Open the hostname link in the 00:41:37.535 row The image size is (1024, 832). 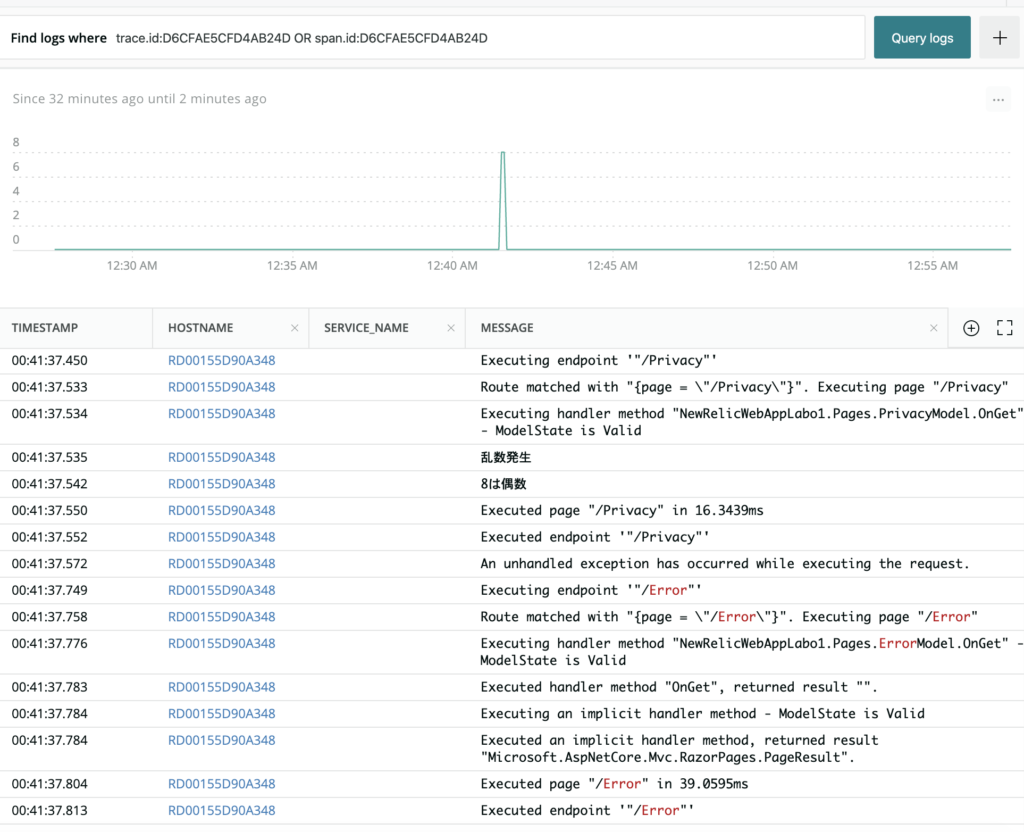point(221,458)
